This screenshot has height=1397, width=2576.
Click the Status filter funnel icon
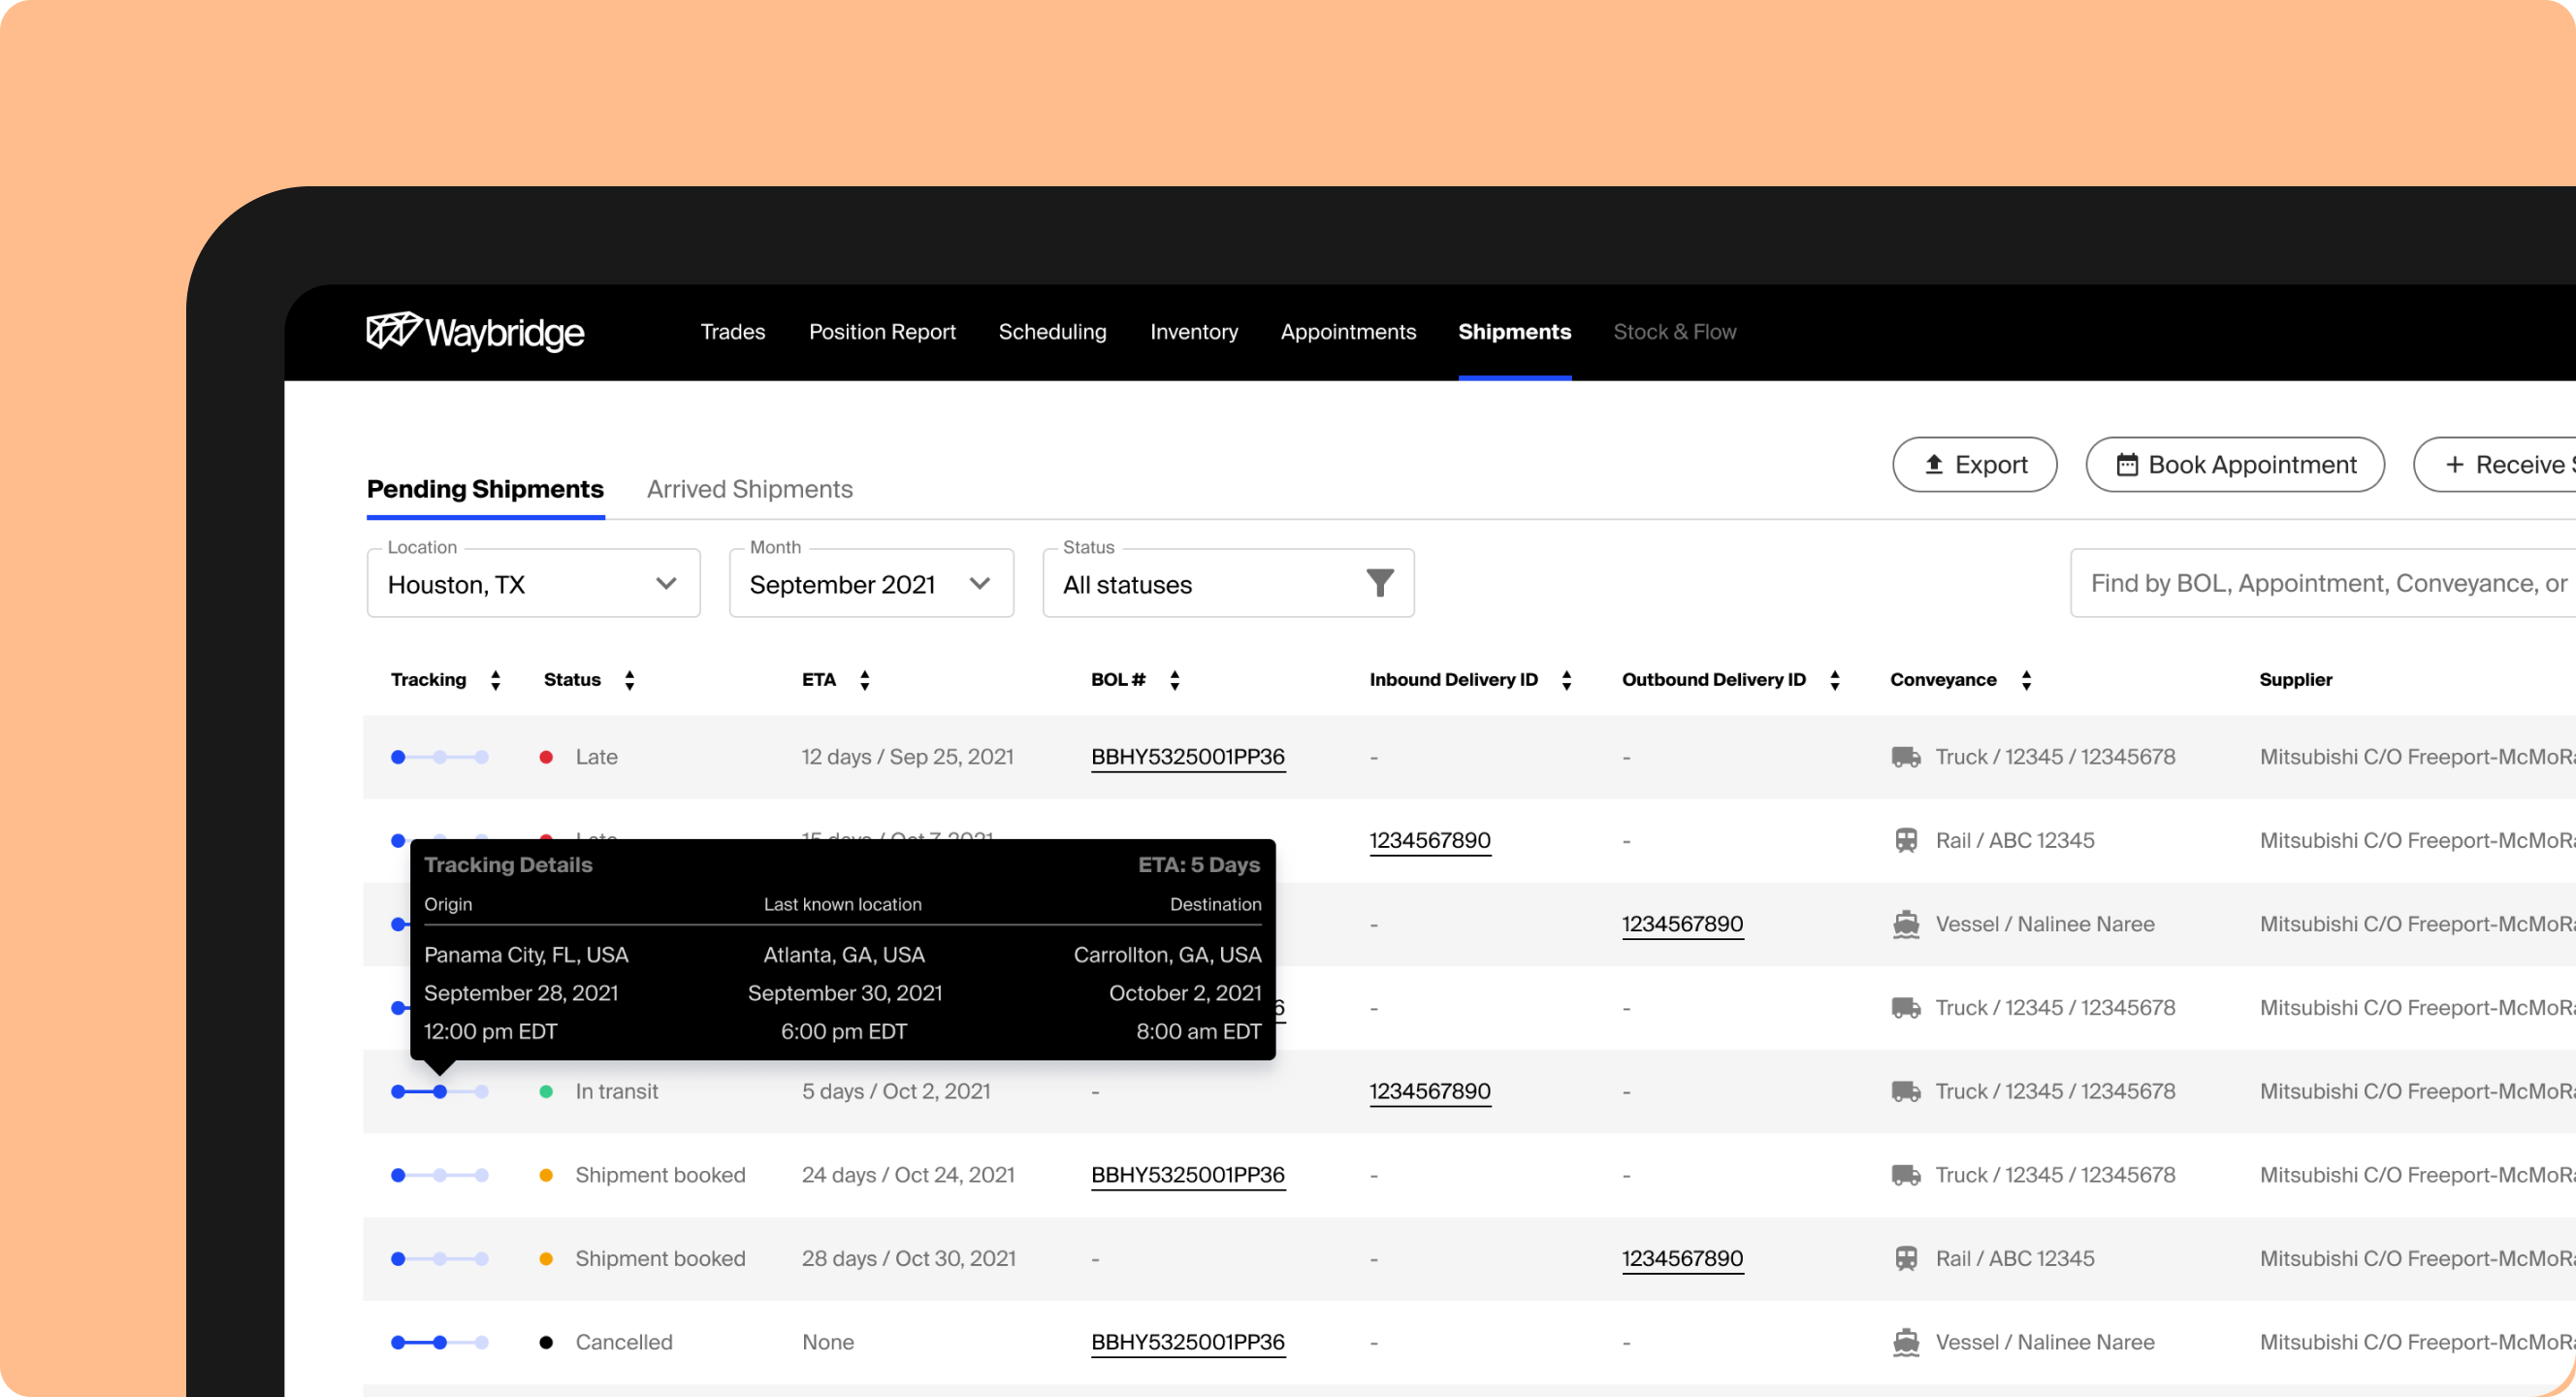[x=1379, y=583]
